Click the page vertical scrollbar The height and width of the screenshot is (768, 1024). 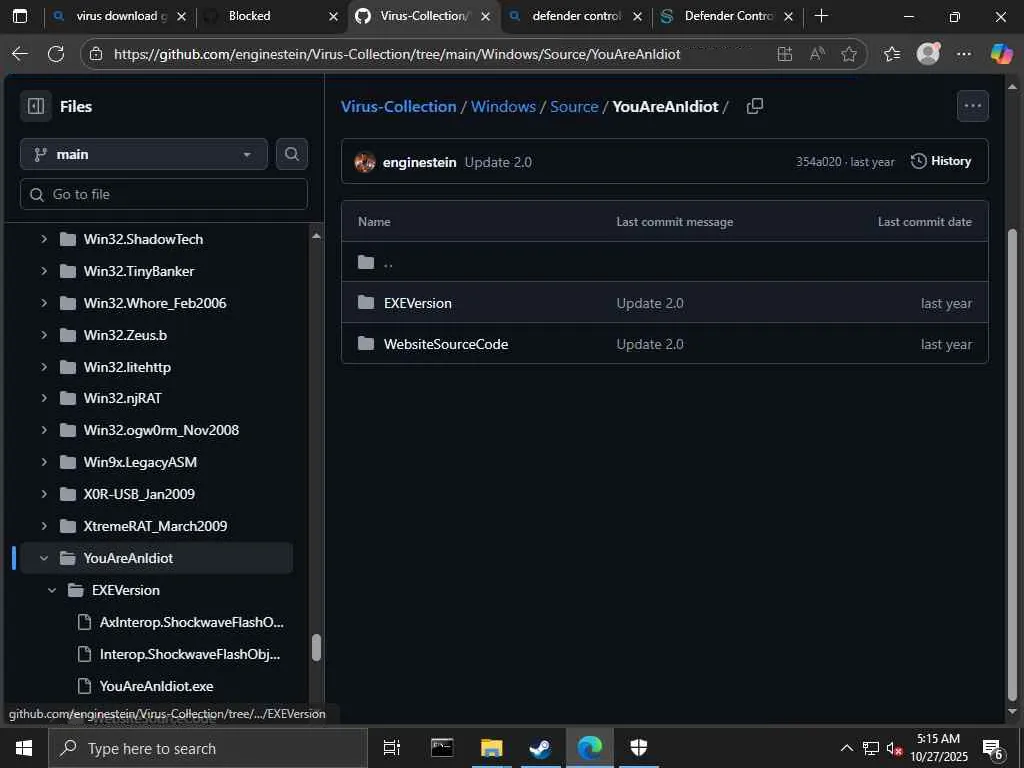pyautogui.click(x=1012, y=464)
